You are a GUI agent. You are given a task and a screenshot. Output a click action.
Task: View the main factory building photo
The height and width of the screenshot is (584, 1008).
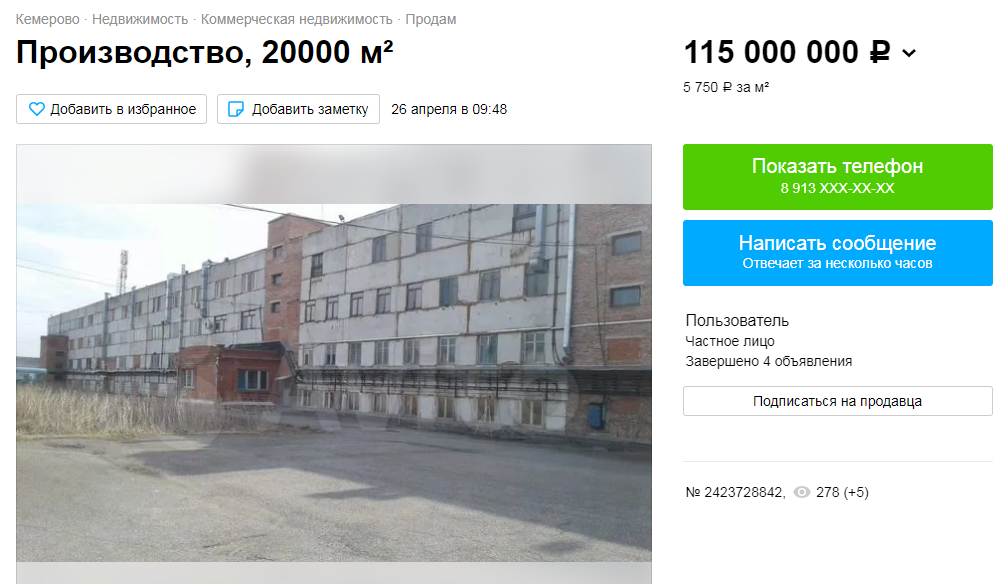(334, 382)
